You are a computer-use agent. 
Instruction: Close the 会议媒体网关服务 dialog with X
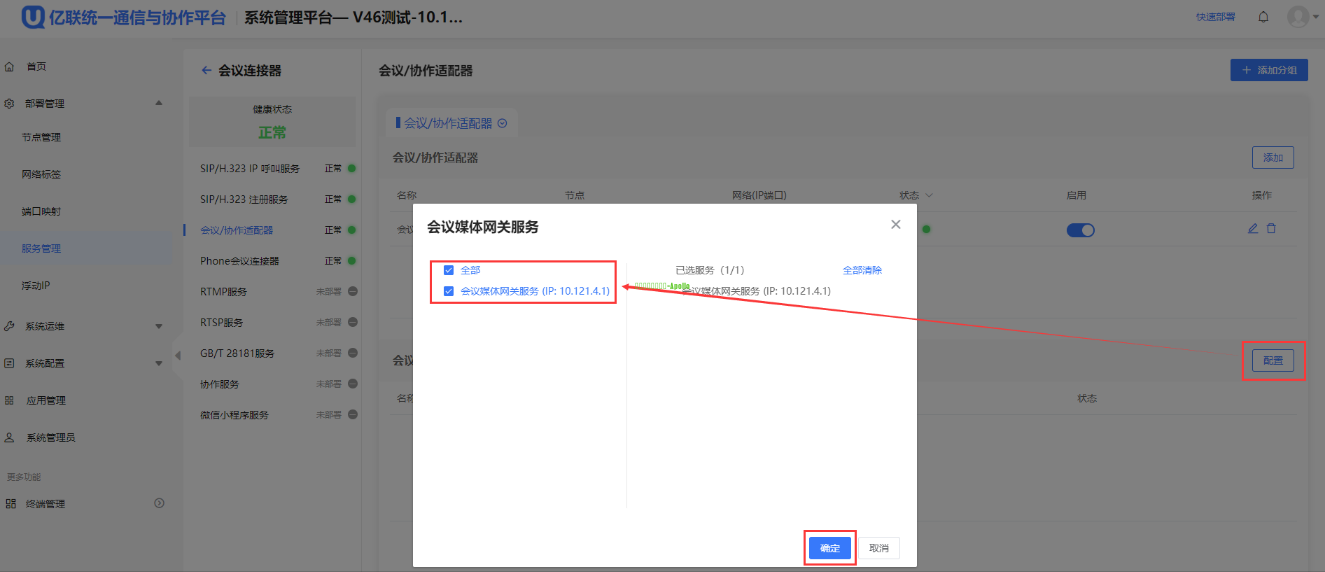[x=896, y=225]
